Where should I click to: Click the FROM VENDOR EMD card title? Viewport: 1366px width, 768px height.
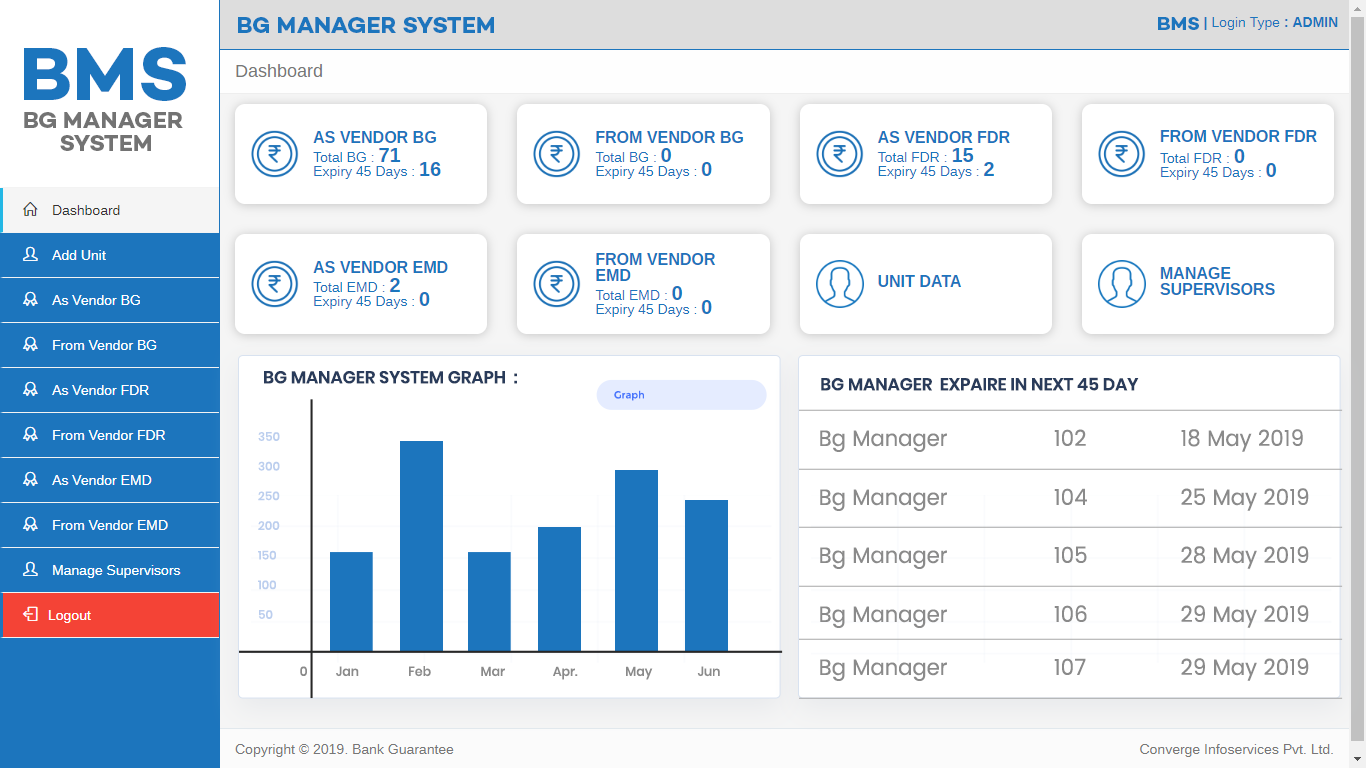(655, 267)
